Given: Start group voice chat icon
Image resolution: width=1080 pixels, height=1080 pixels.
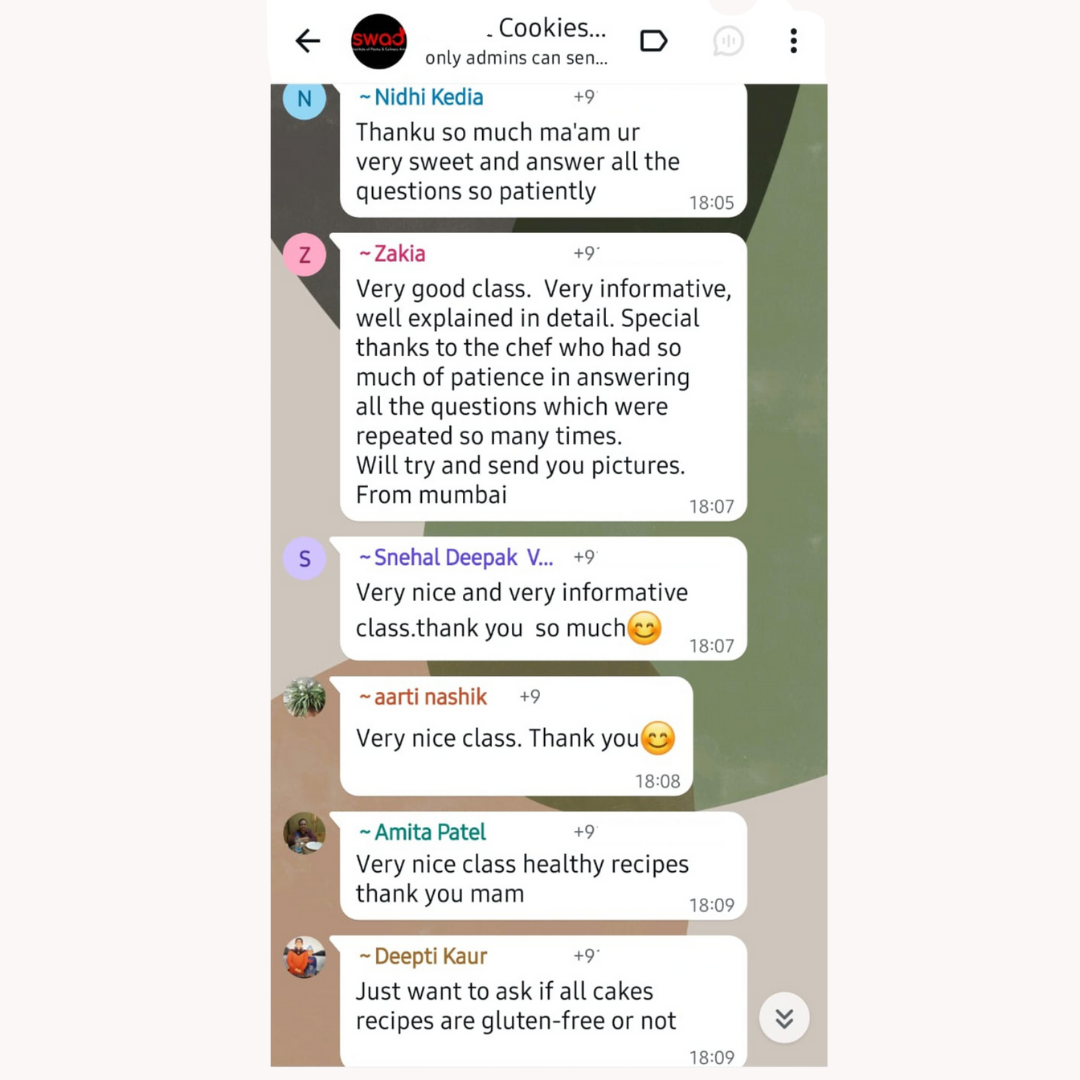Looking at the screenshot, I should [728, 41].
